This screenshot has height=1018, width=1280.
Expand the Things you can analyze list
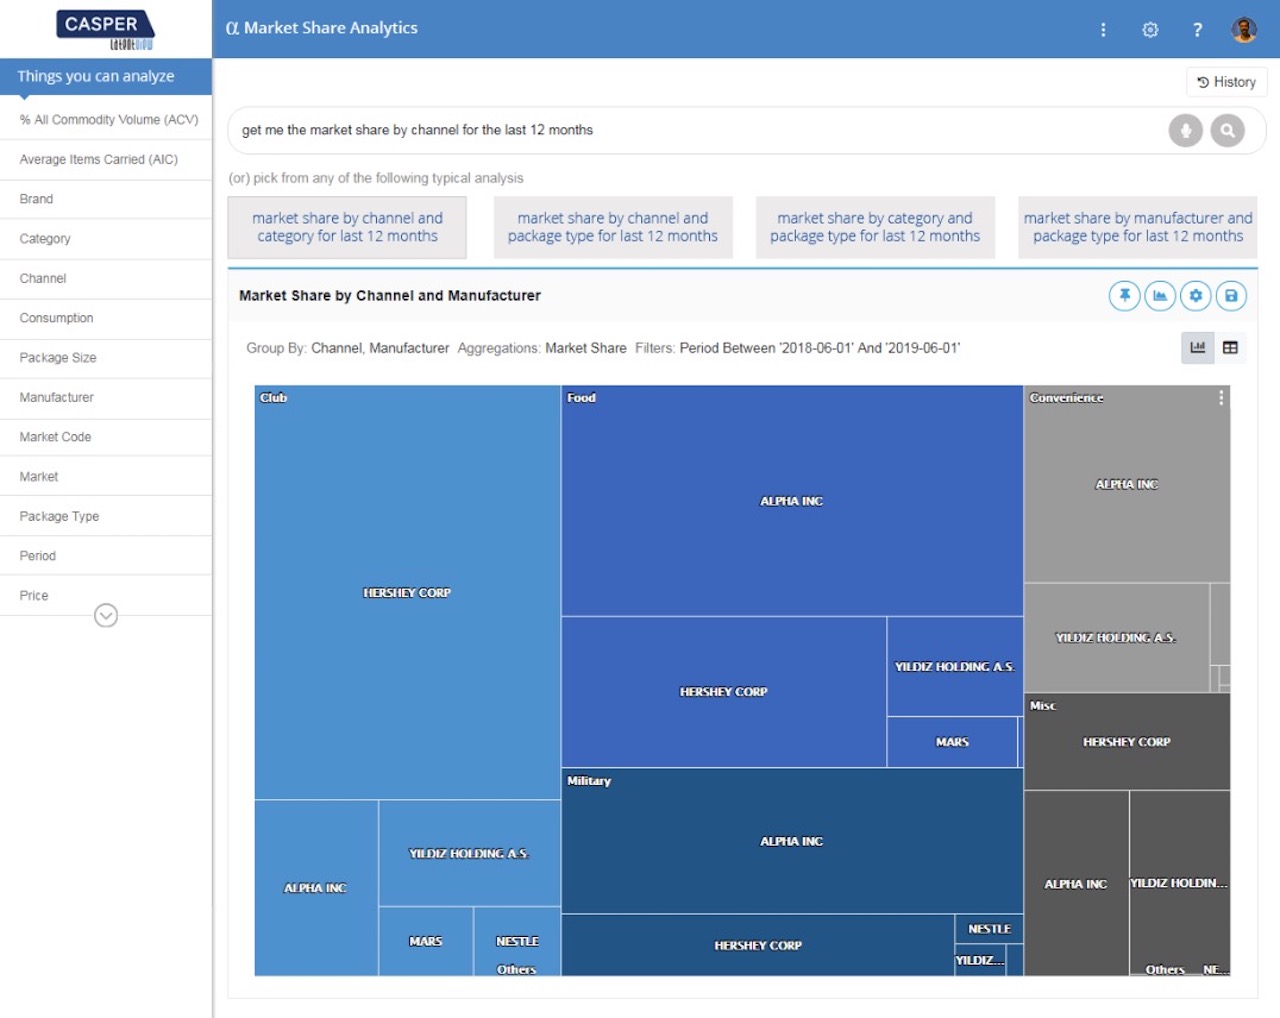[106, 615]
